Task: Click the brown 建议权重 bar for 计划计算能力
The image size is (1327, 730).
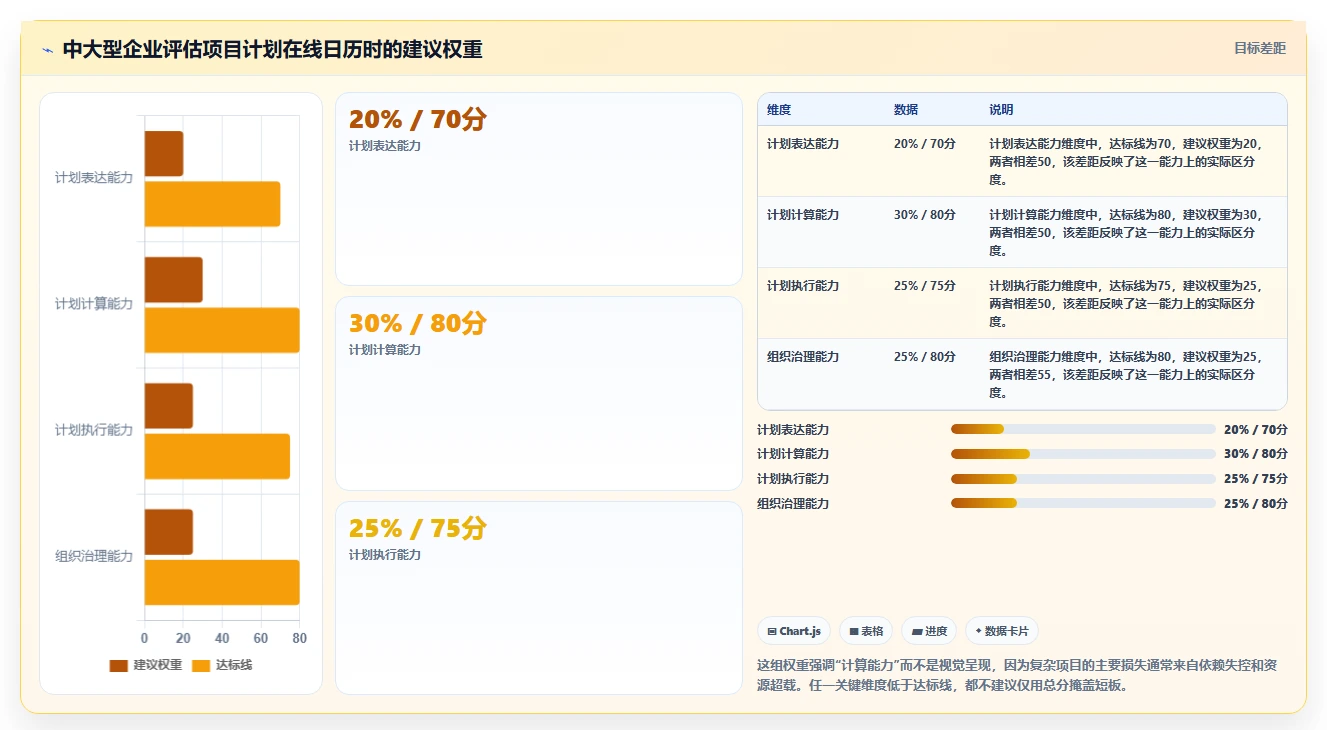Action: pyautogui.click(x=174, y=280)
